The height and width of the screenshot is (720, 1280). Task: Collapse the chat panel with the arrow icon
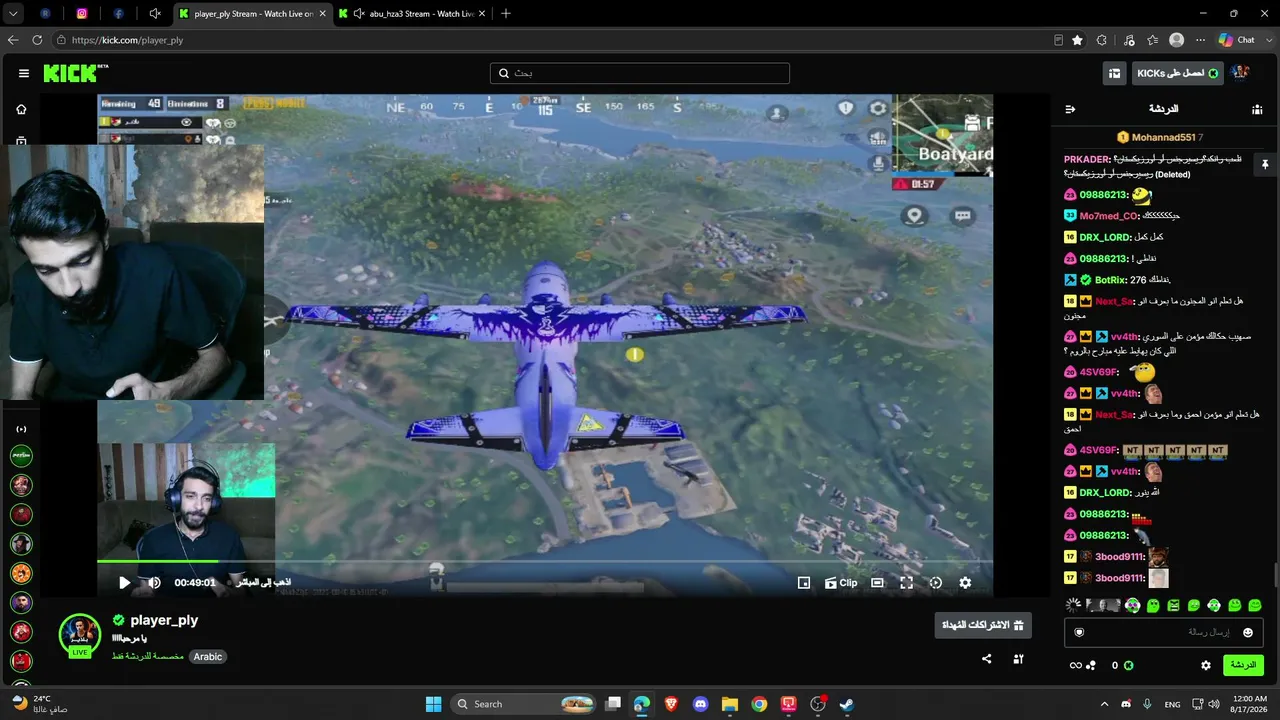tap(1070, 109)
